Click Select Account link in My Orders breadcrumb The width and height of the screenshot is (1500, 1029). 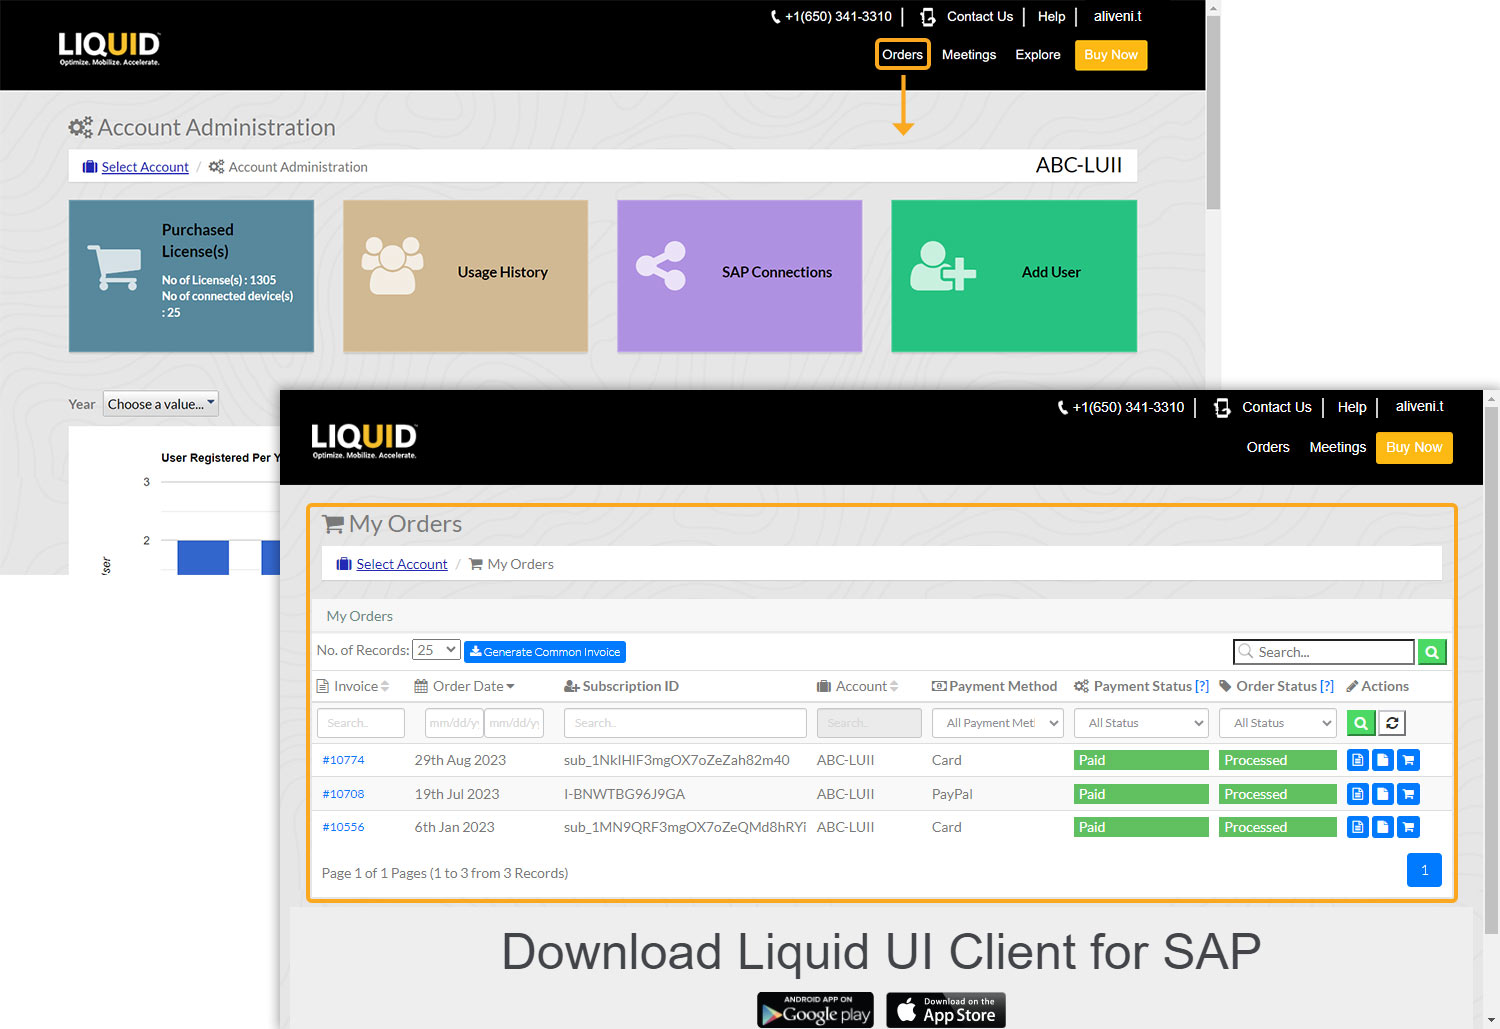click(402, 564)
